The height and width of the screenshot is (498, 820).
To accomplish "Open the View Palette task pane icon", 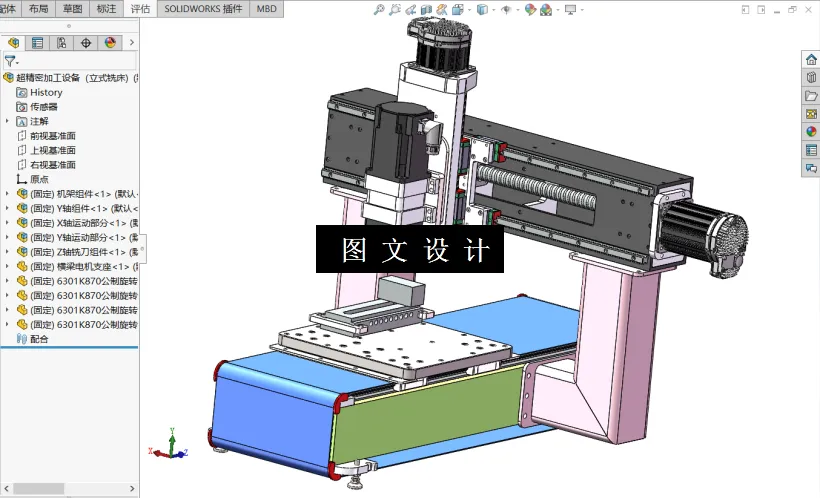I will click(811, 114).
